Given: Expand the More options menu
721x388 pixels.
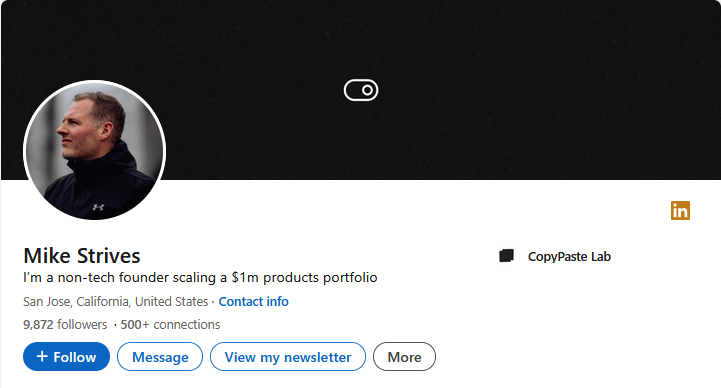Looking at the screenshot, I should [404, 357].
